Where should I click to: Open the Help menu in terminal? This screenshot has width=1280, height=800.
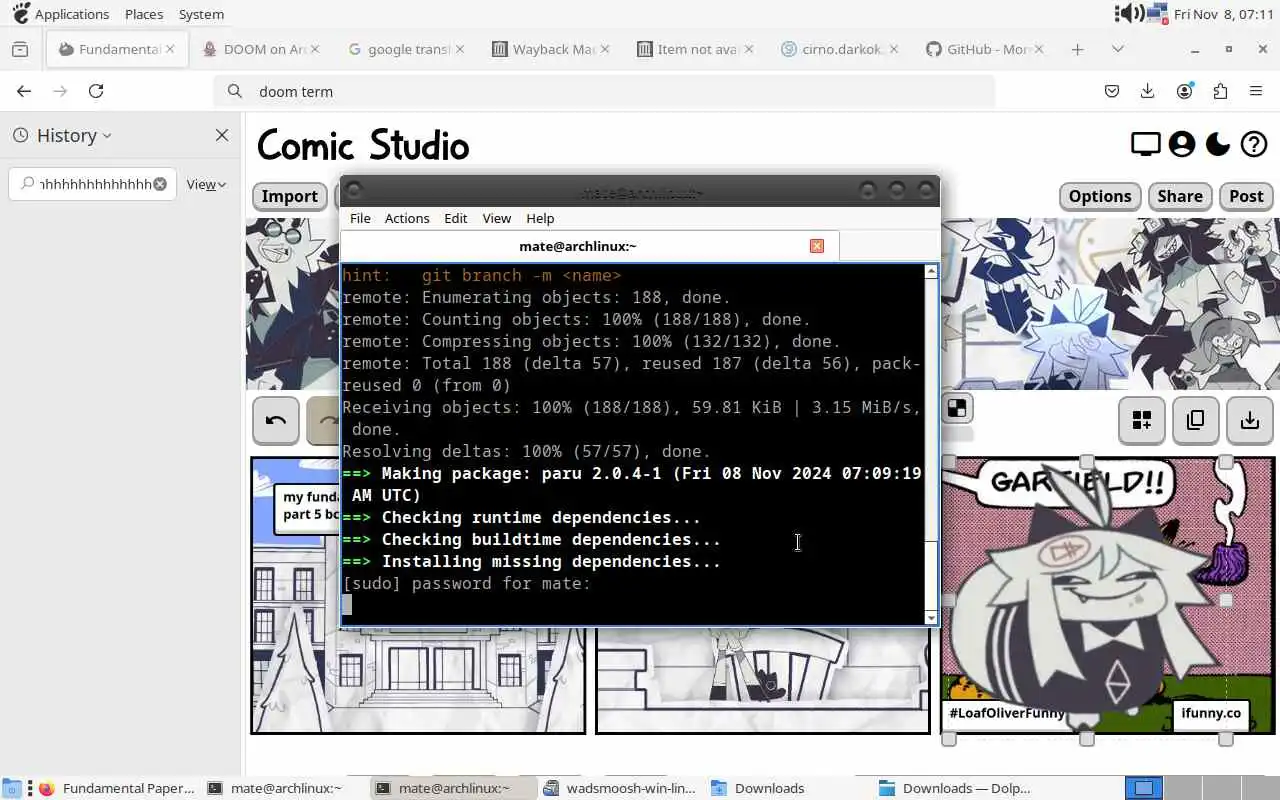(540, 218)
